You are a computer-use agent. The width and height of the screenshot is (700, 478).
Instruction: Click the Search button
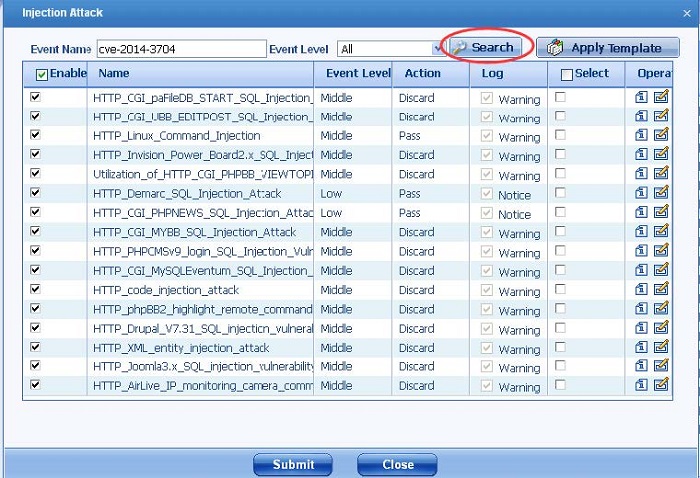click(485, 47)
